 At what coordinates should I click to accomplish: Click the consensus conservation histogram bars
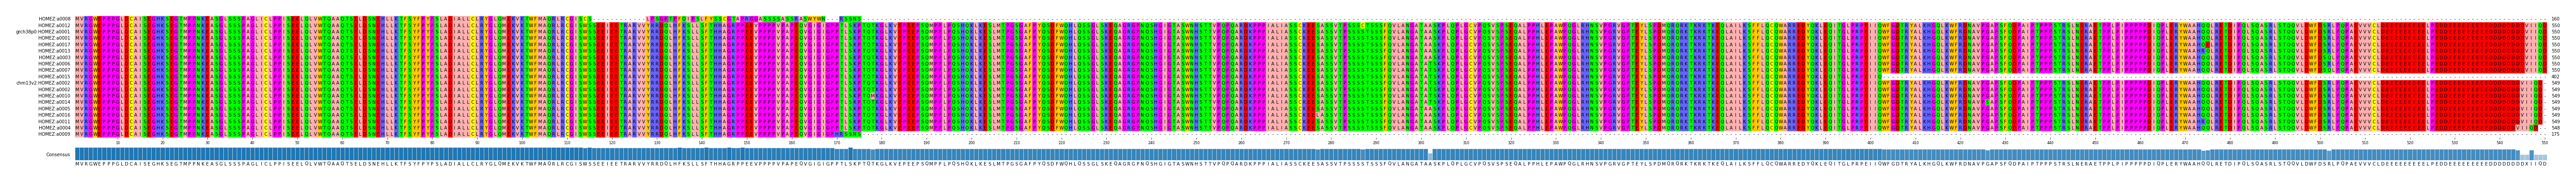[1311, 154]
